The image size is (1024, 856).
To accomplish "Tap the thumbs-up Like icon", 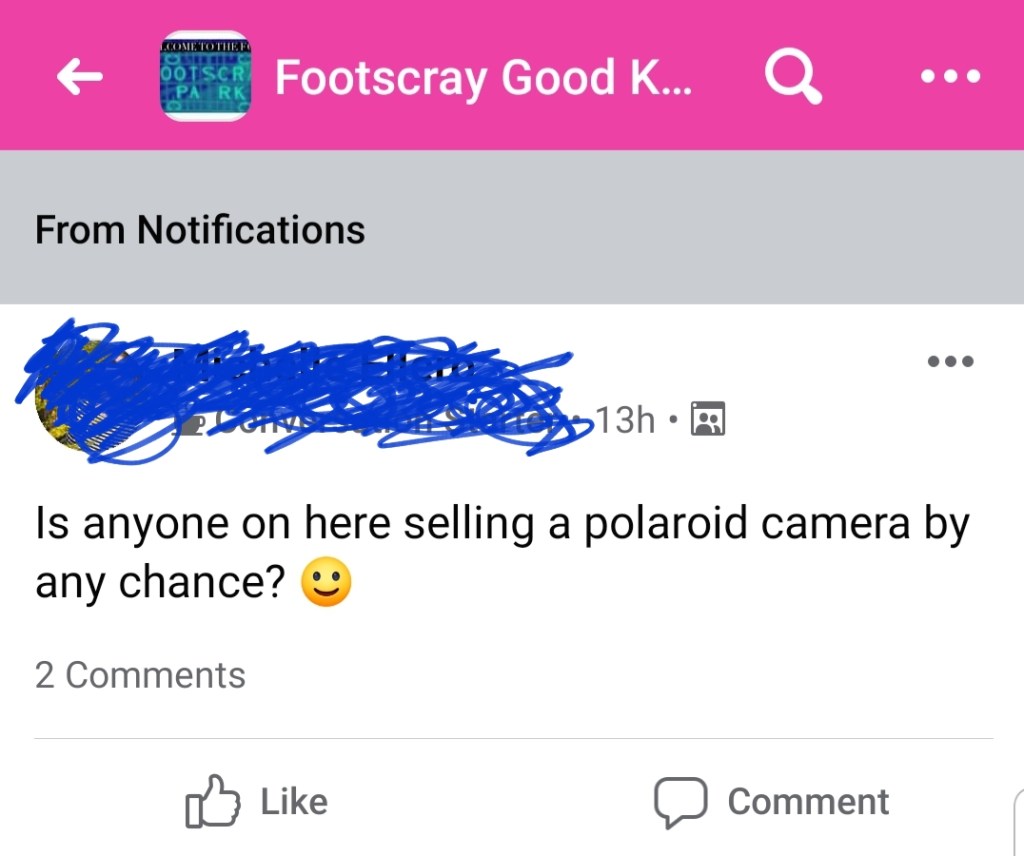I will click(x=213, y=801).
